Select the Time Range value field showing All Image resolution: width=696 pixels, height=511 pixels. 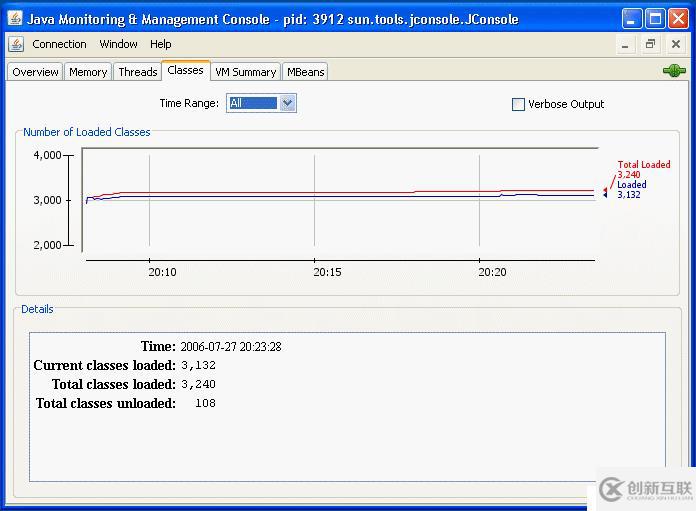click(x=253, y=103)
